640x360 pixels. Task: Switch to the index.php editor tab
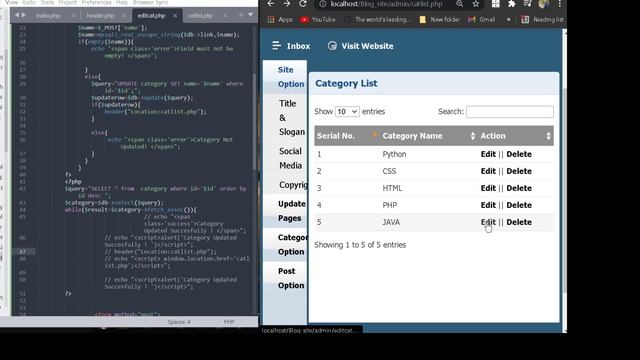coord(48,16)
